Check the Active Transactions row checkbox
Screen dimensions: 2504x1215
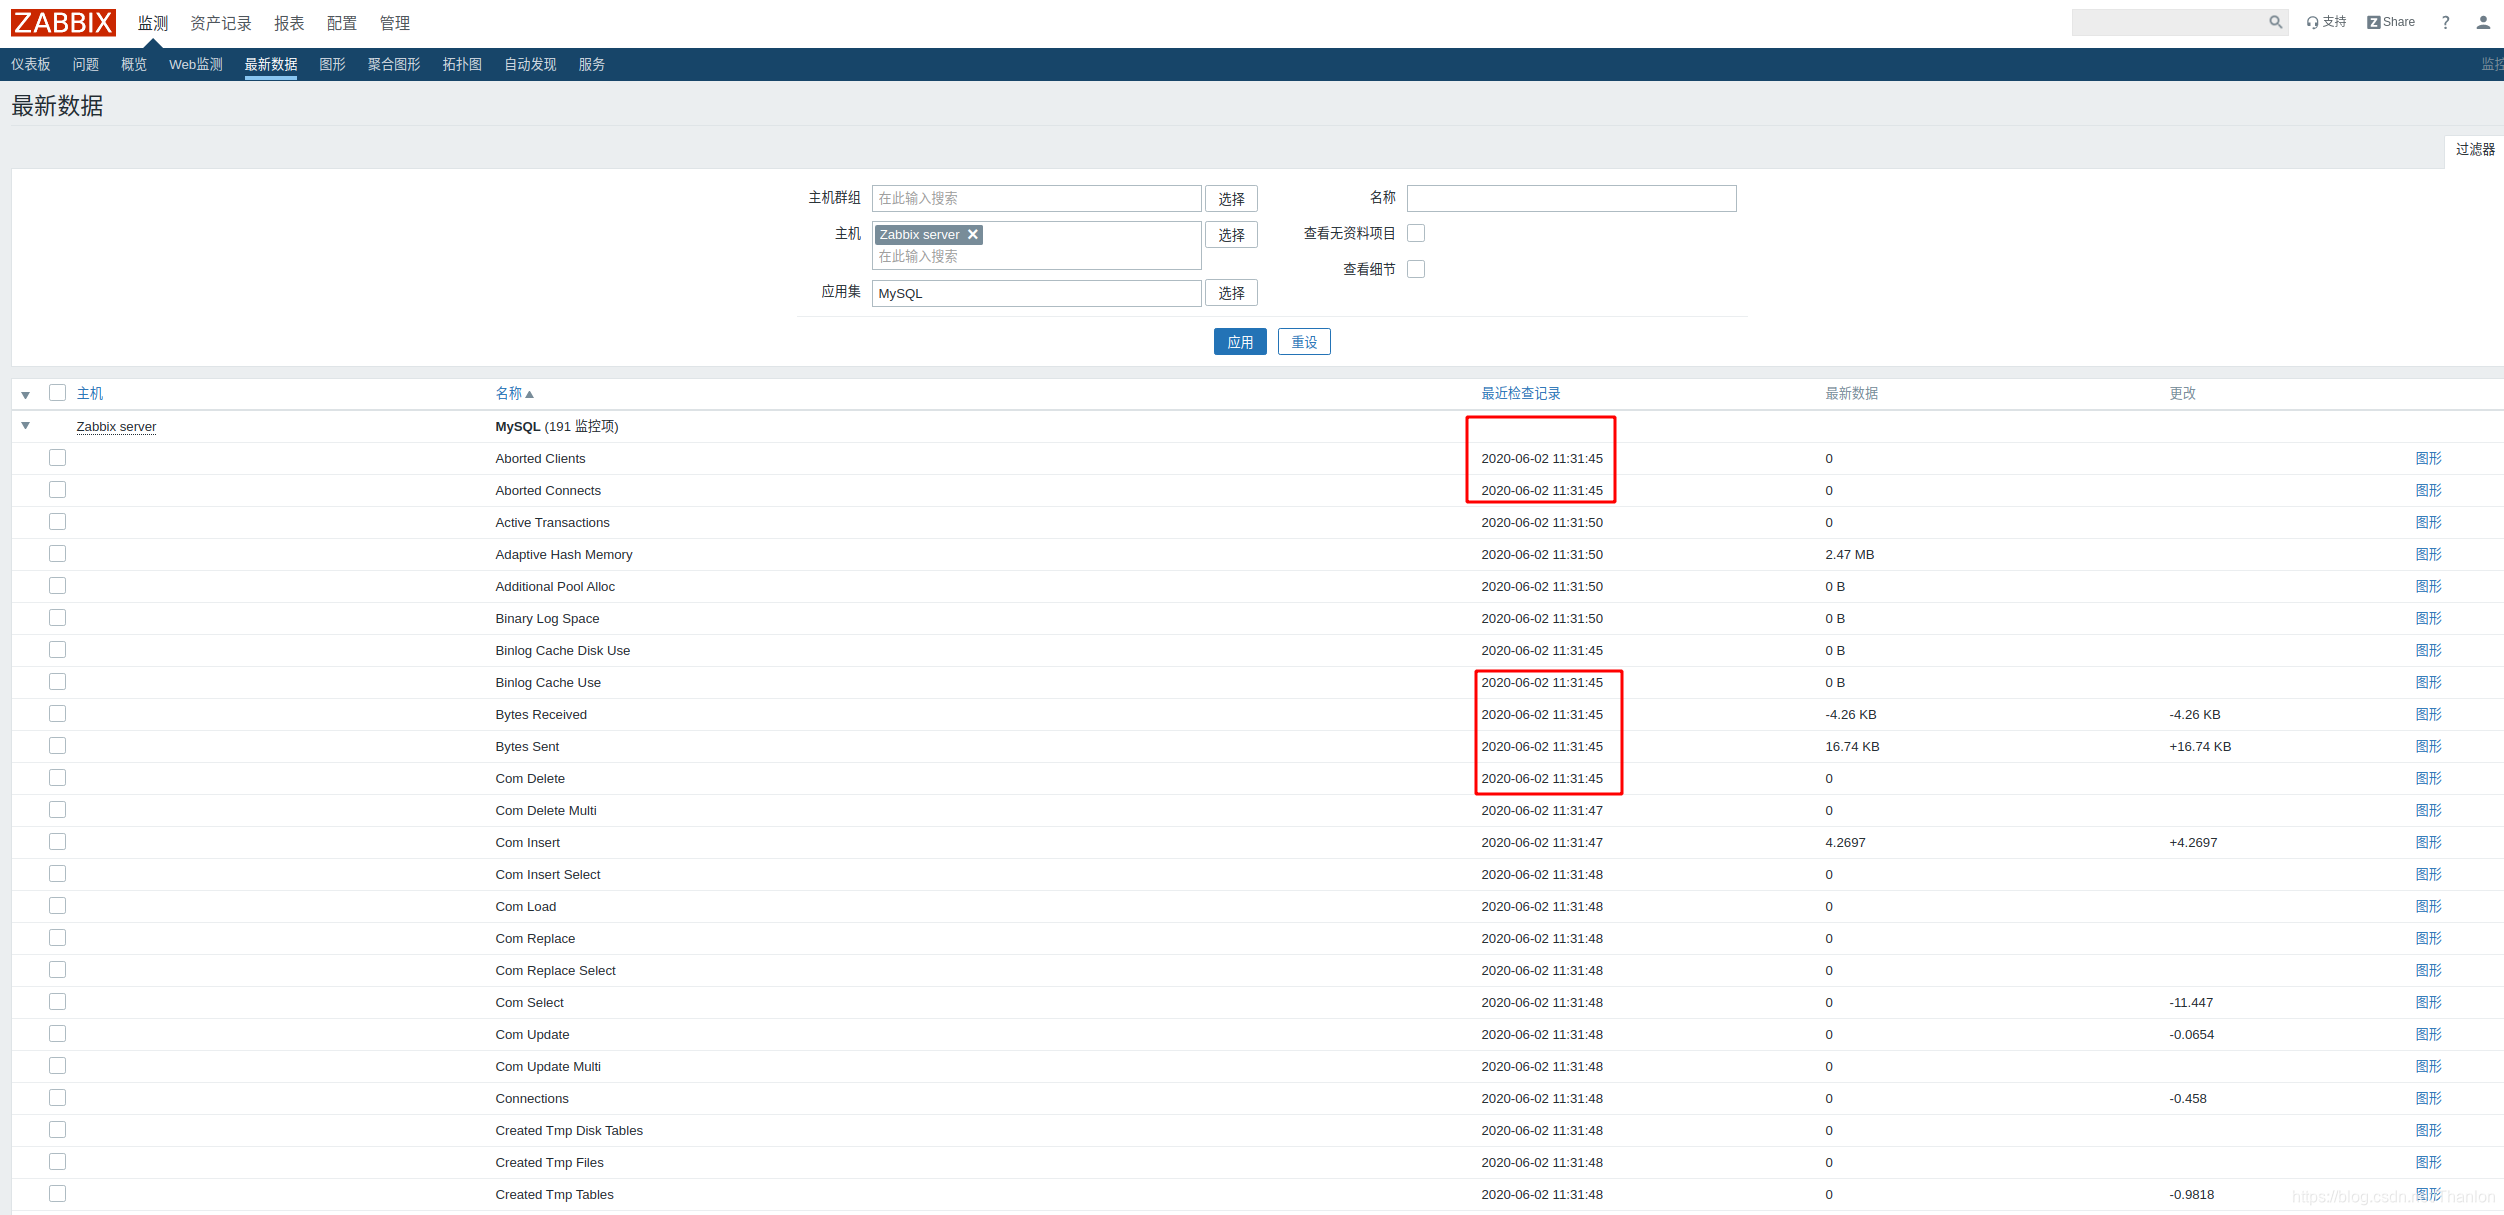[x=57, y=522]
